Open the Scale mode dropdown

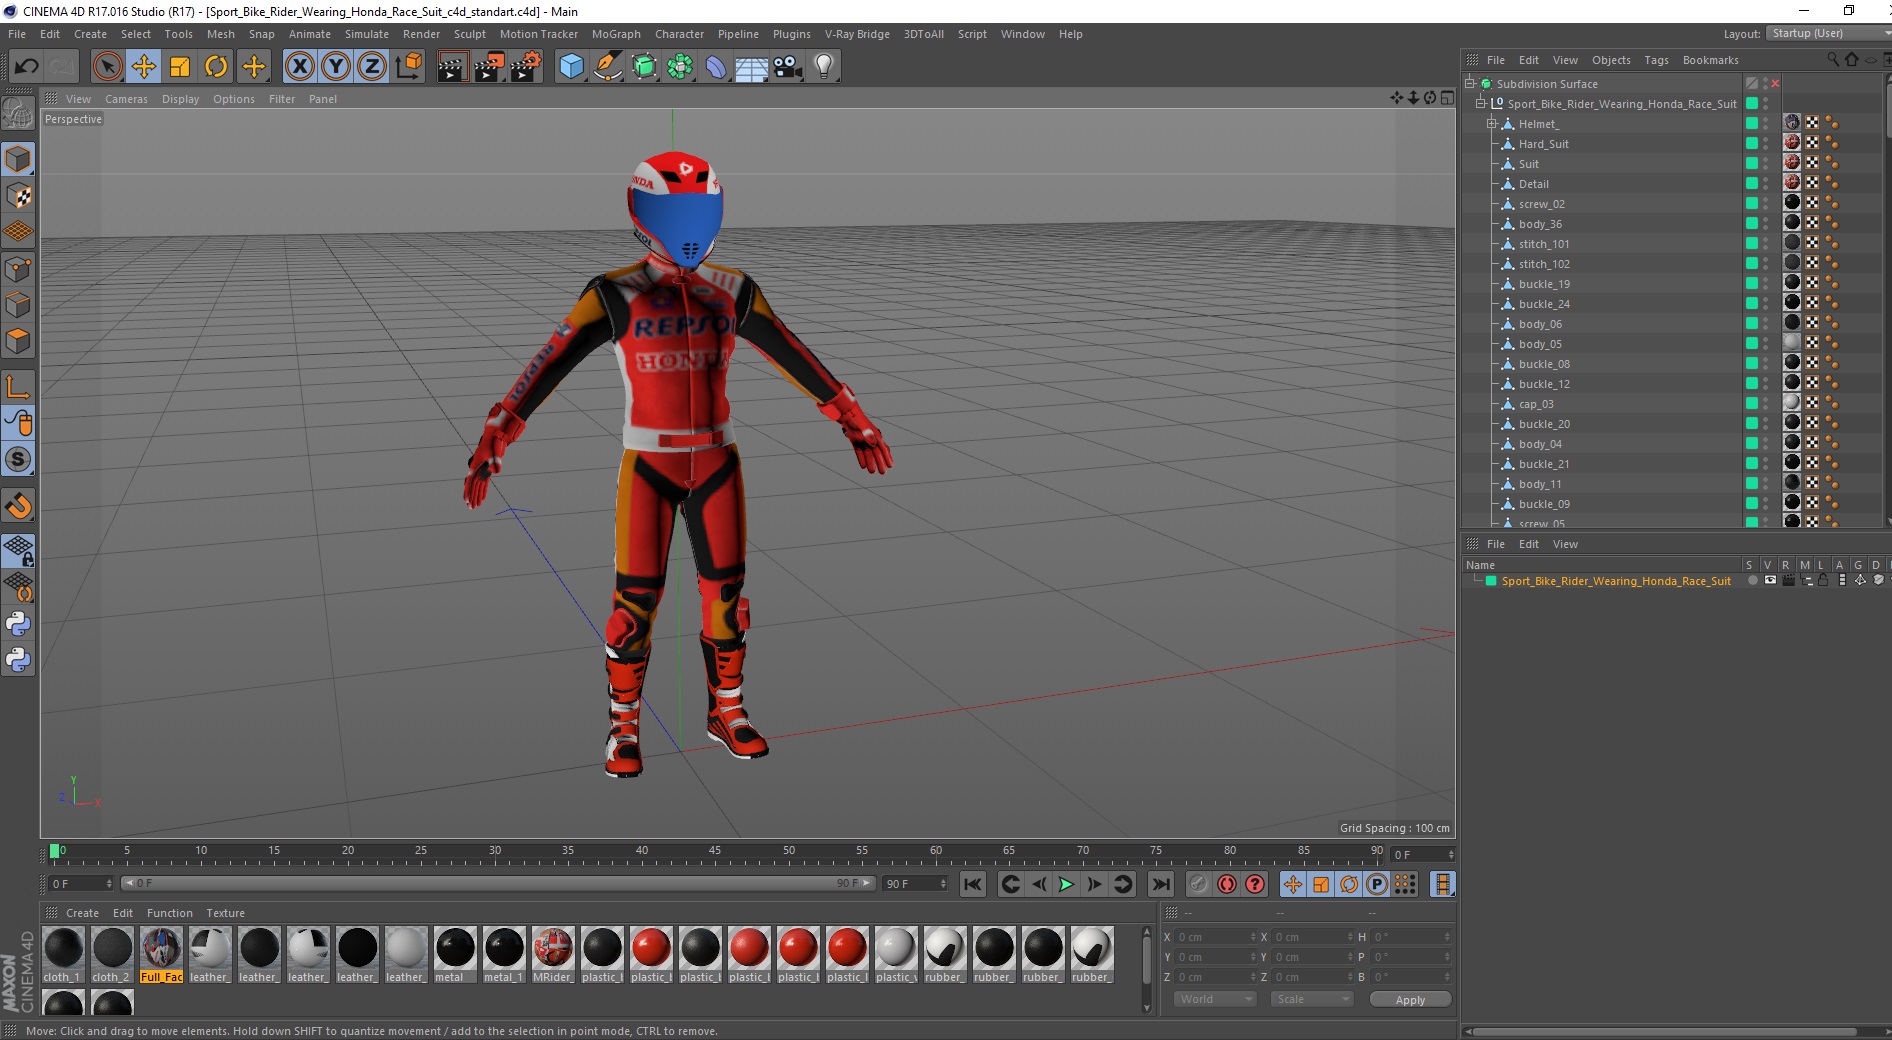[x=1311, y=999]
